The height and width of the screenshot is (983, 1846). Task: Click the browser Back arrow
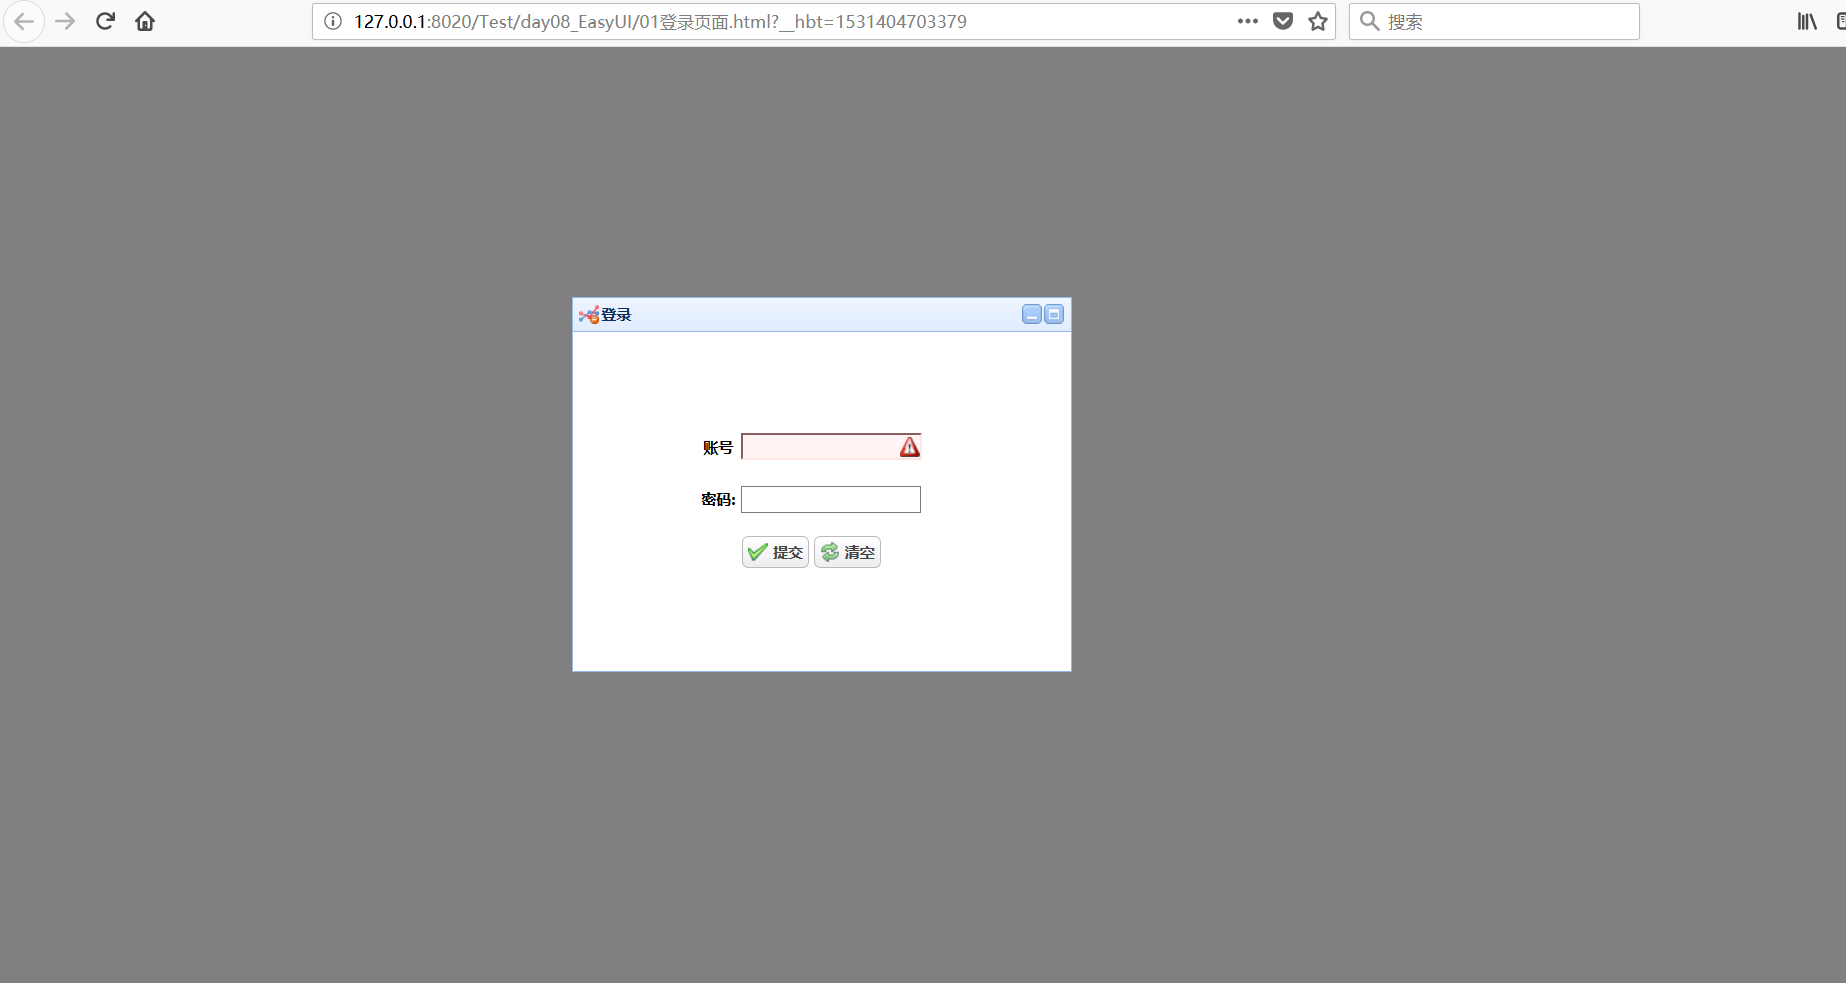pos(24,21)
